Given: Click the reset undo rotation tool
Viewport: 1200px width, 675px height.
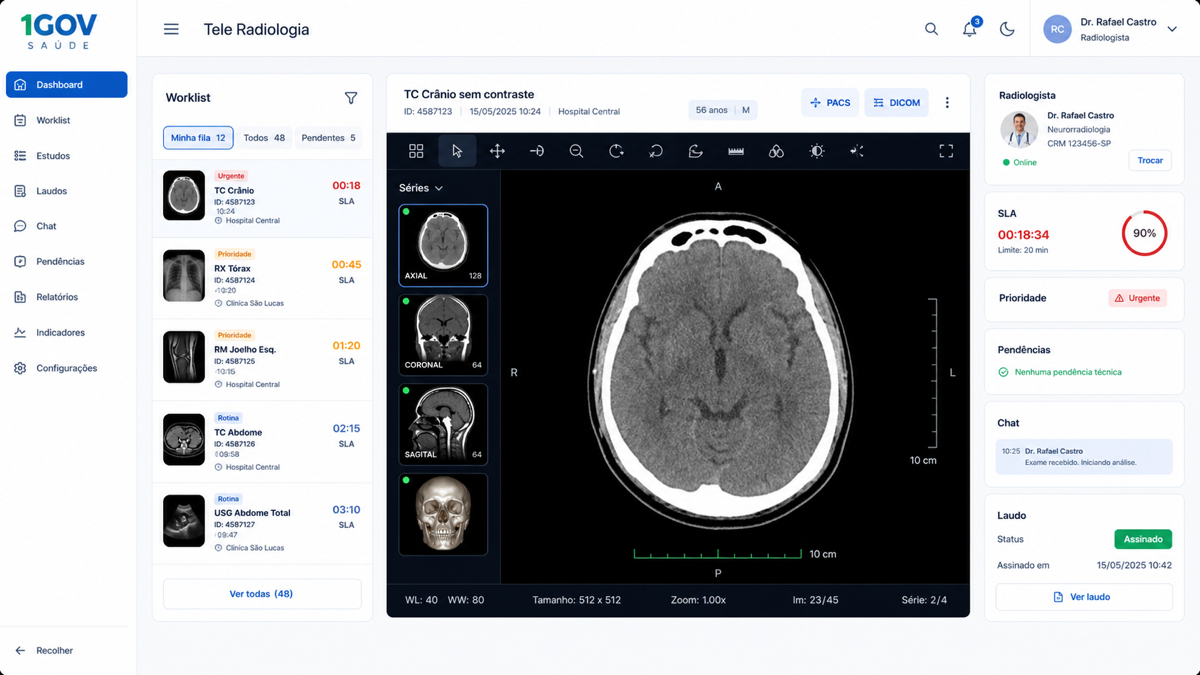Looking at the screenshot, I should coord(656,151).
